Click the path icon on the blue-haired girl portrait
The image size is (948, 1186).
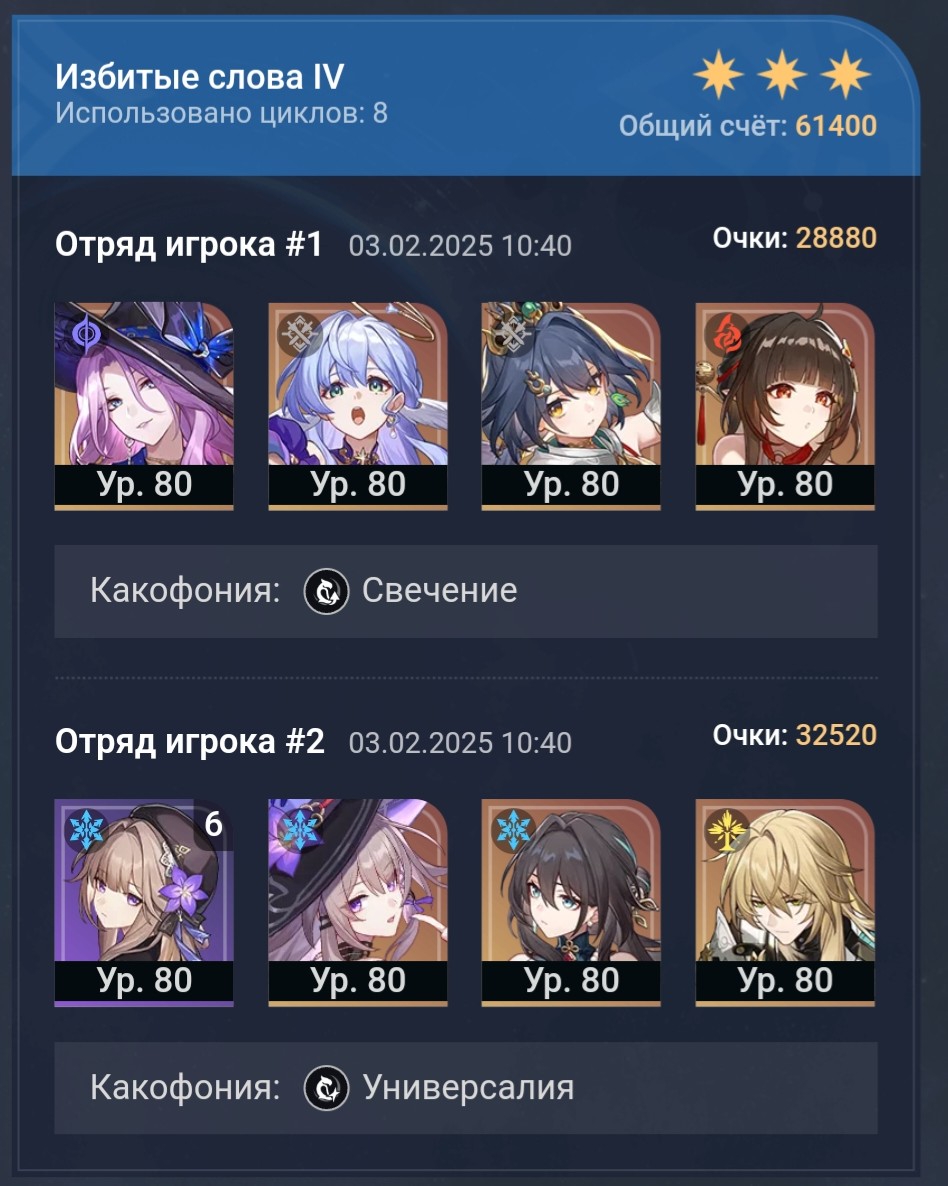pyautogui.click(x=300, y=334)
